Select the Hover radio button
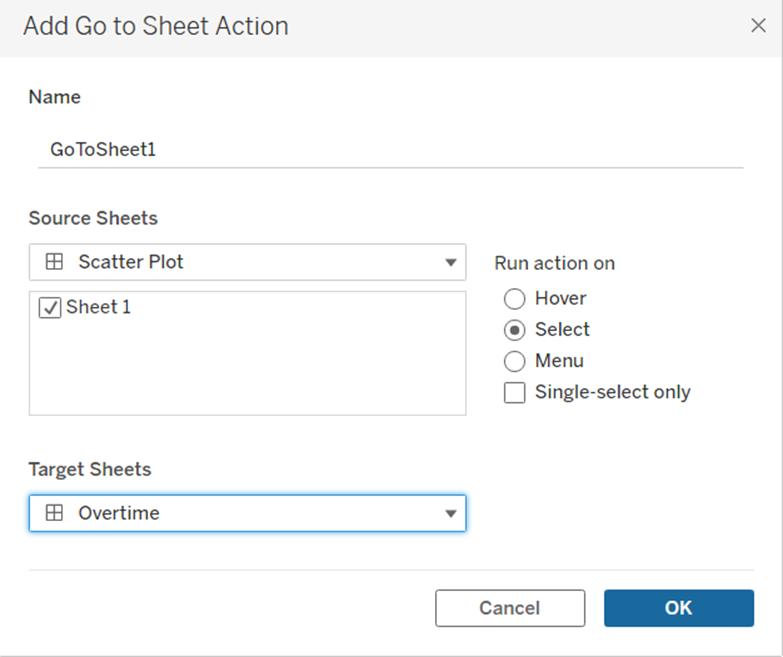The height and width of the screenshot is (657, 783). pos(515,298)
